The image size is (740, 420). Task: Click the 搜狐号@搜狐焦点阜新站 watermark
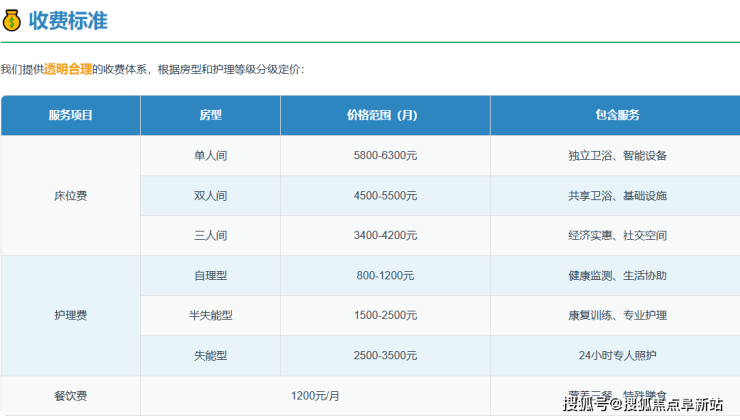tap(642, 404)
